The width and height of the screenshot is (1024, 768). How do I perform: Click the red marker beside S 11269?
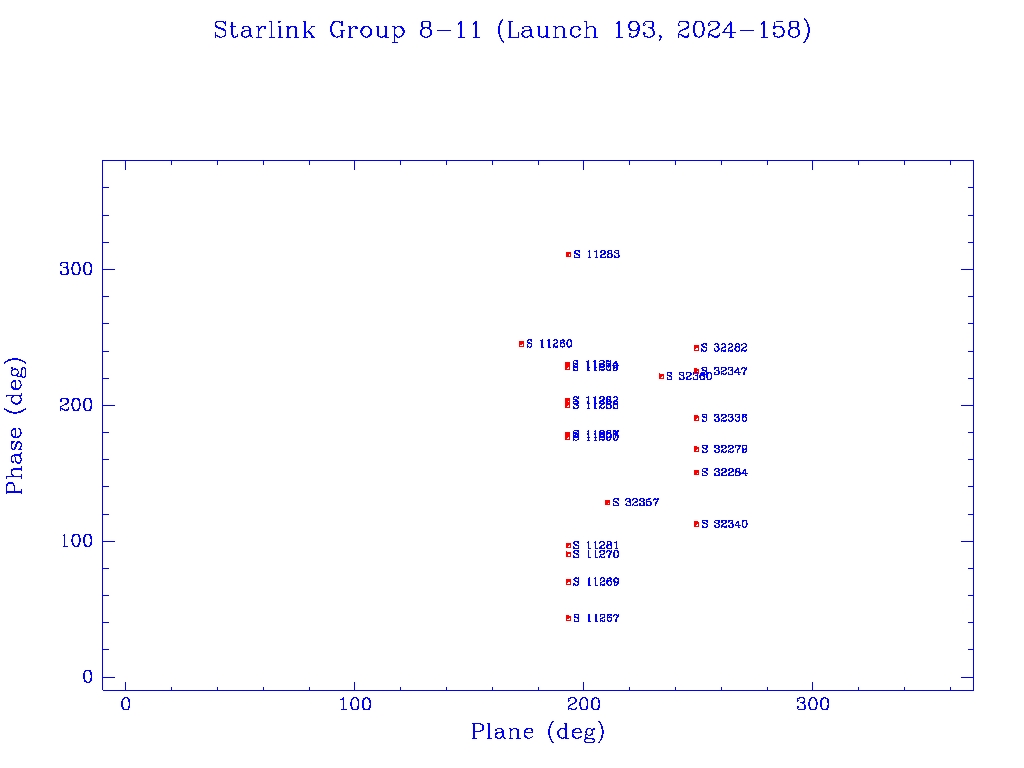coord(568,582)
